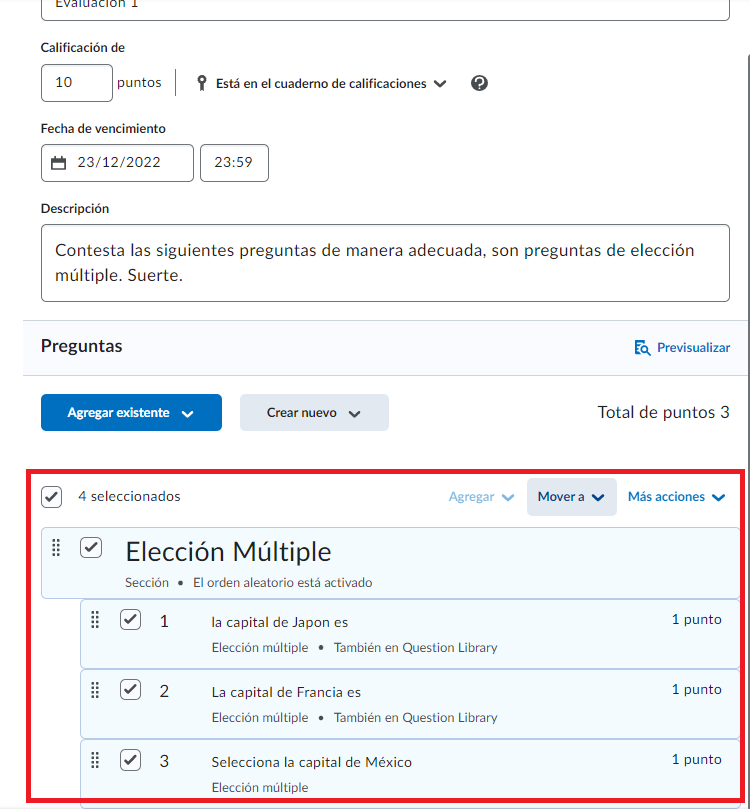The image size is (750, 809).
Task: Click the help question mark icon
Action: 479,83
